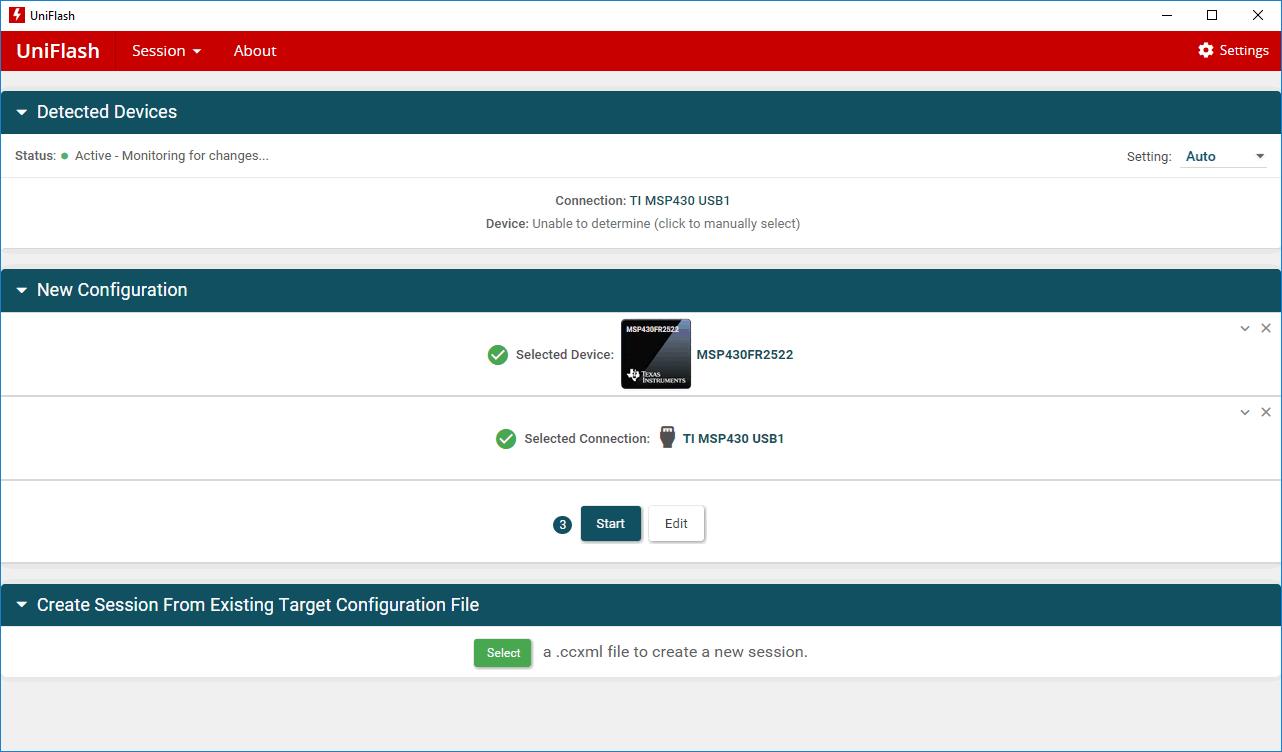
Task: Click the MSP430FR2522 device name
Action: tap(745, 355)
